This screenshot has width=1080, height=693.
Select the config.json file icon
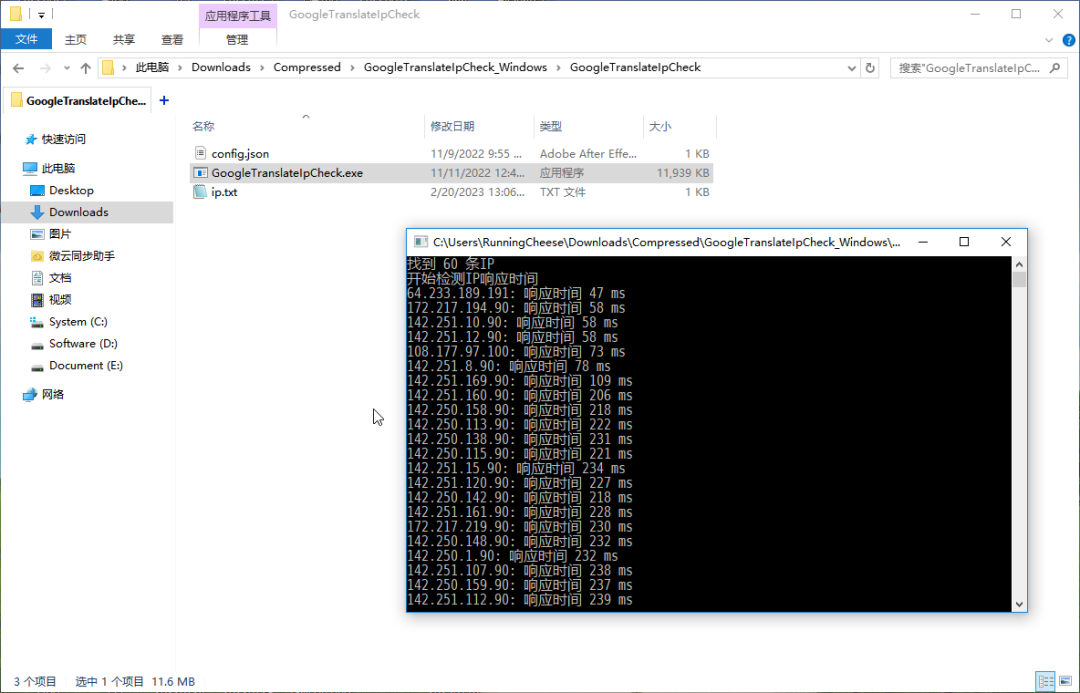(x=200, y=153)
